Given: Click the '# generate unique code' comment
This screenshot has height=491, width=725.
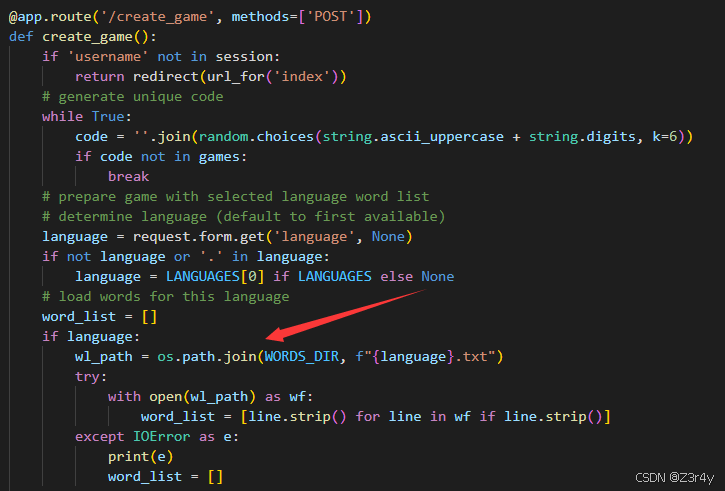Looking at the screenshot, I should click(x=133, y=96).
